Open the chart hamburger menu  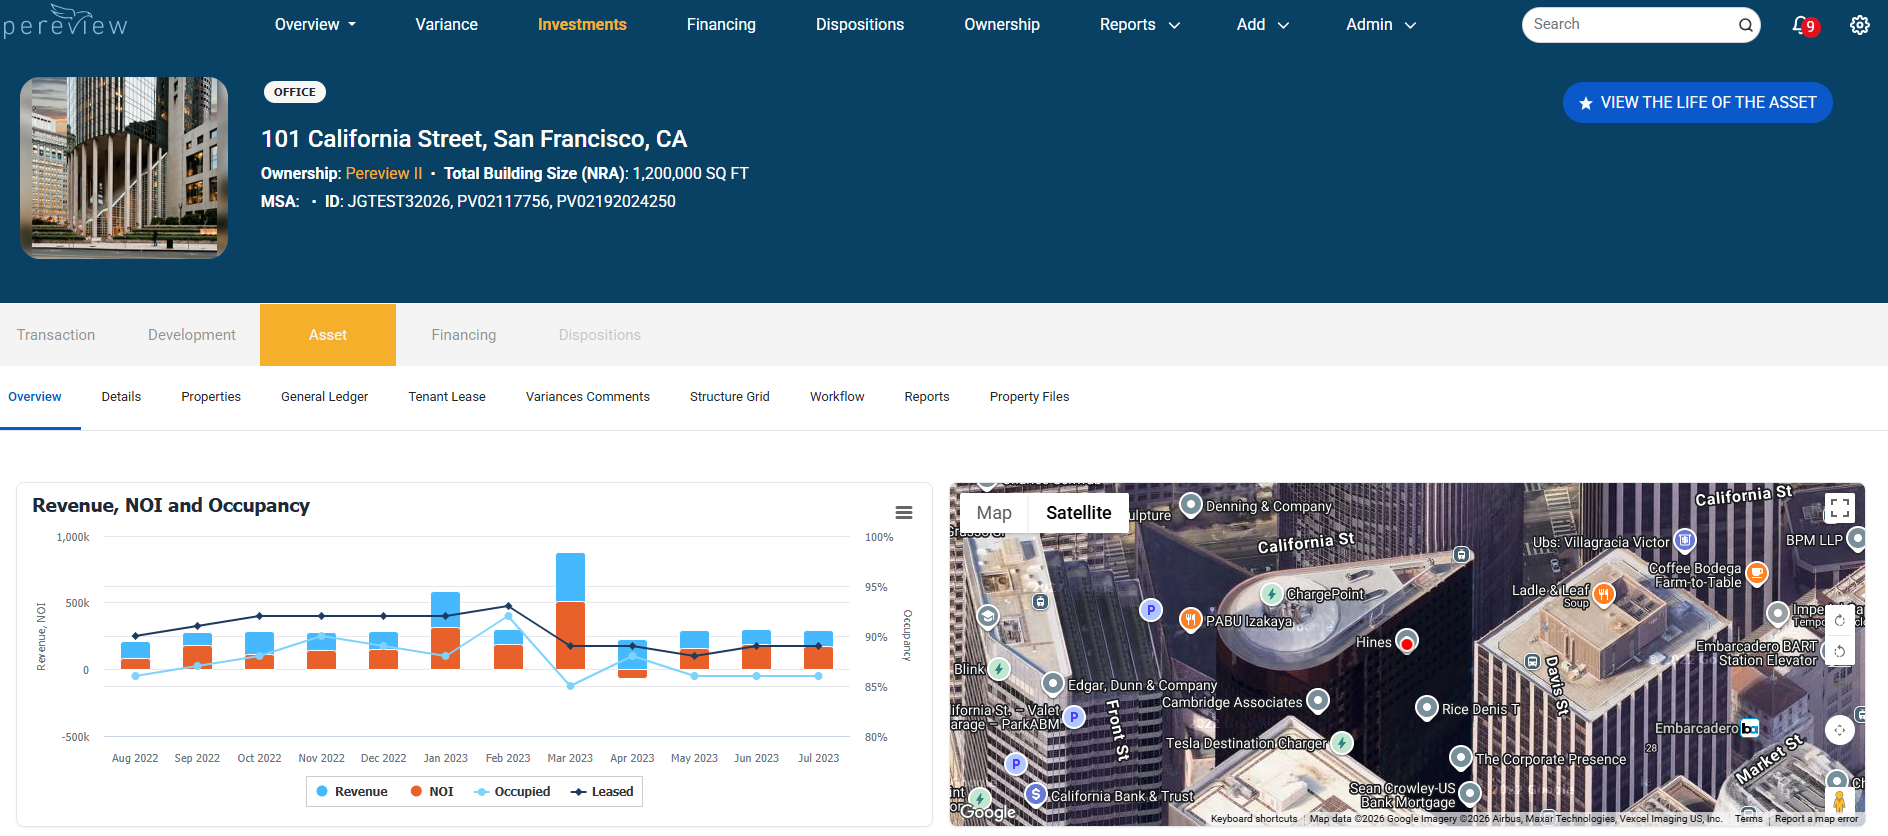pos(904,513)
